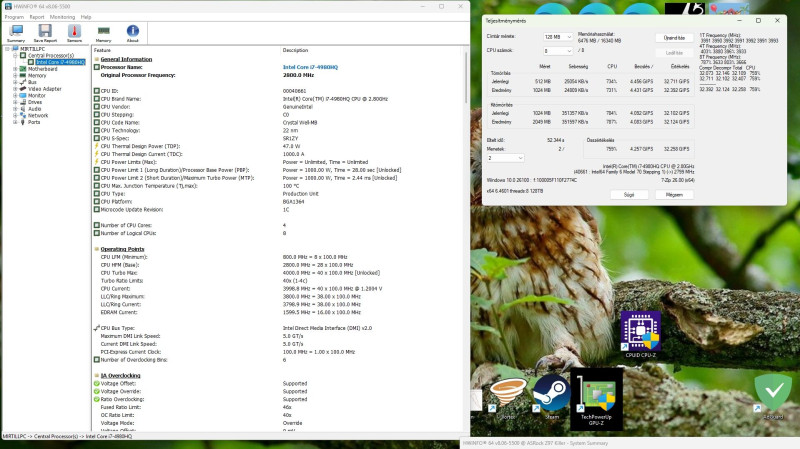Click the HWiNFO title bar app icon
Viewport: 800px width, 449px height.
point(8,6)
